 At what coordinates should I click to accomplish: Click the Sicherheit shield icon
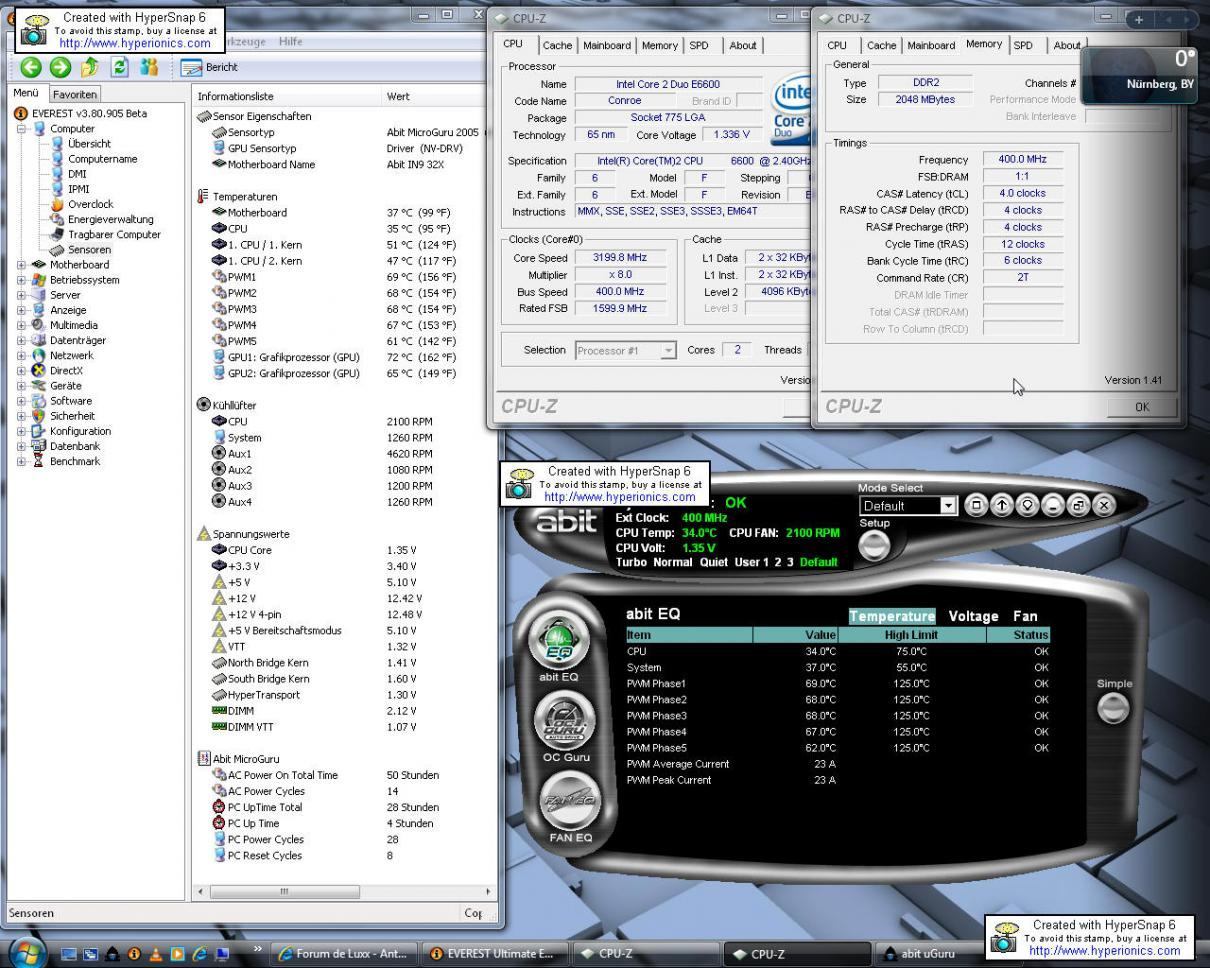(39, 416)
